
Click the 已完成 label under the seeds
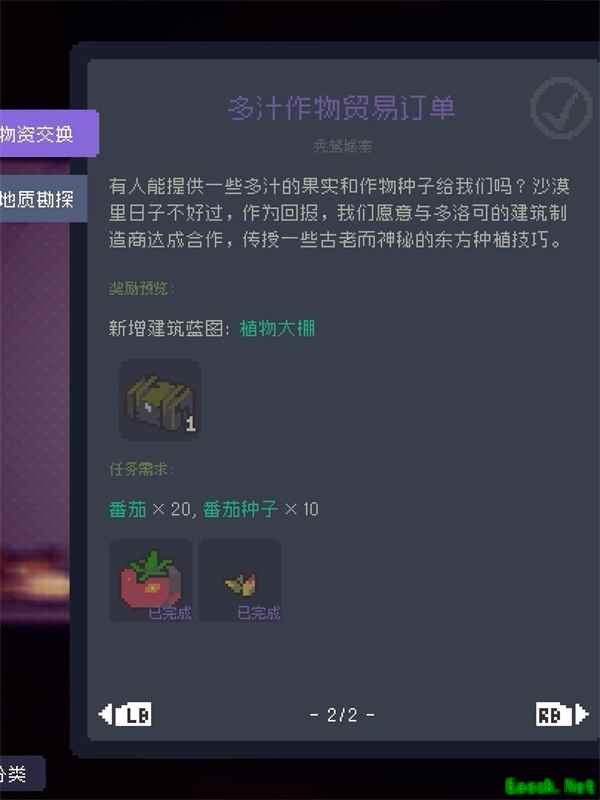[x=259, y=613]
